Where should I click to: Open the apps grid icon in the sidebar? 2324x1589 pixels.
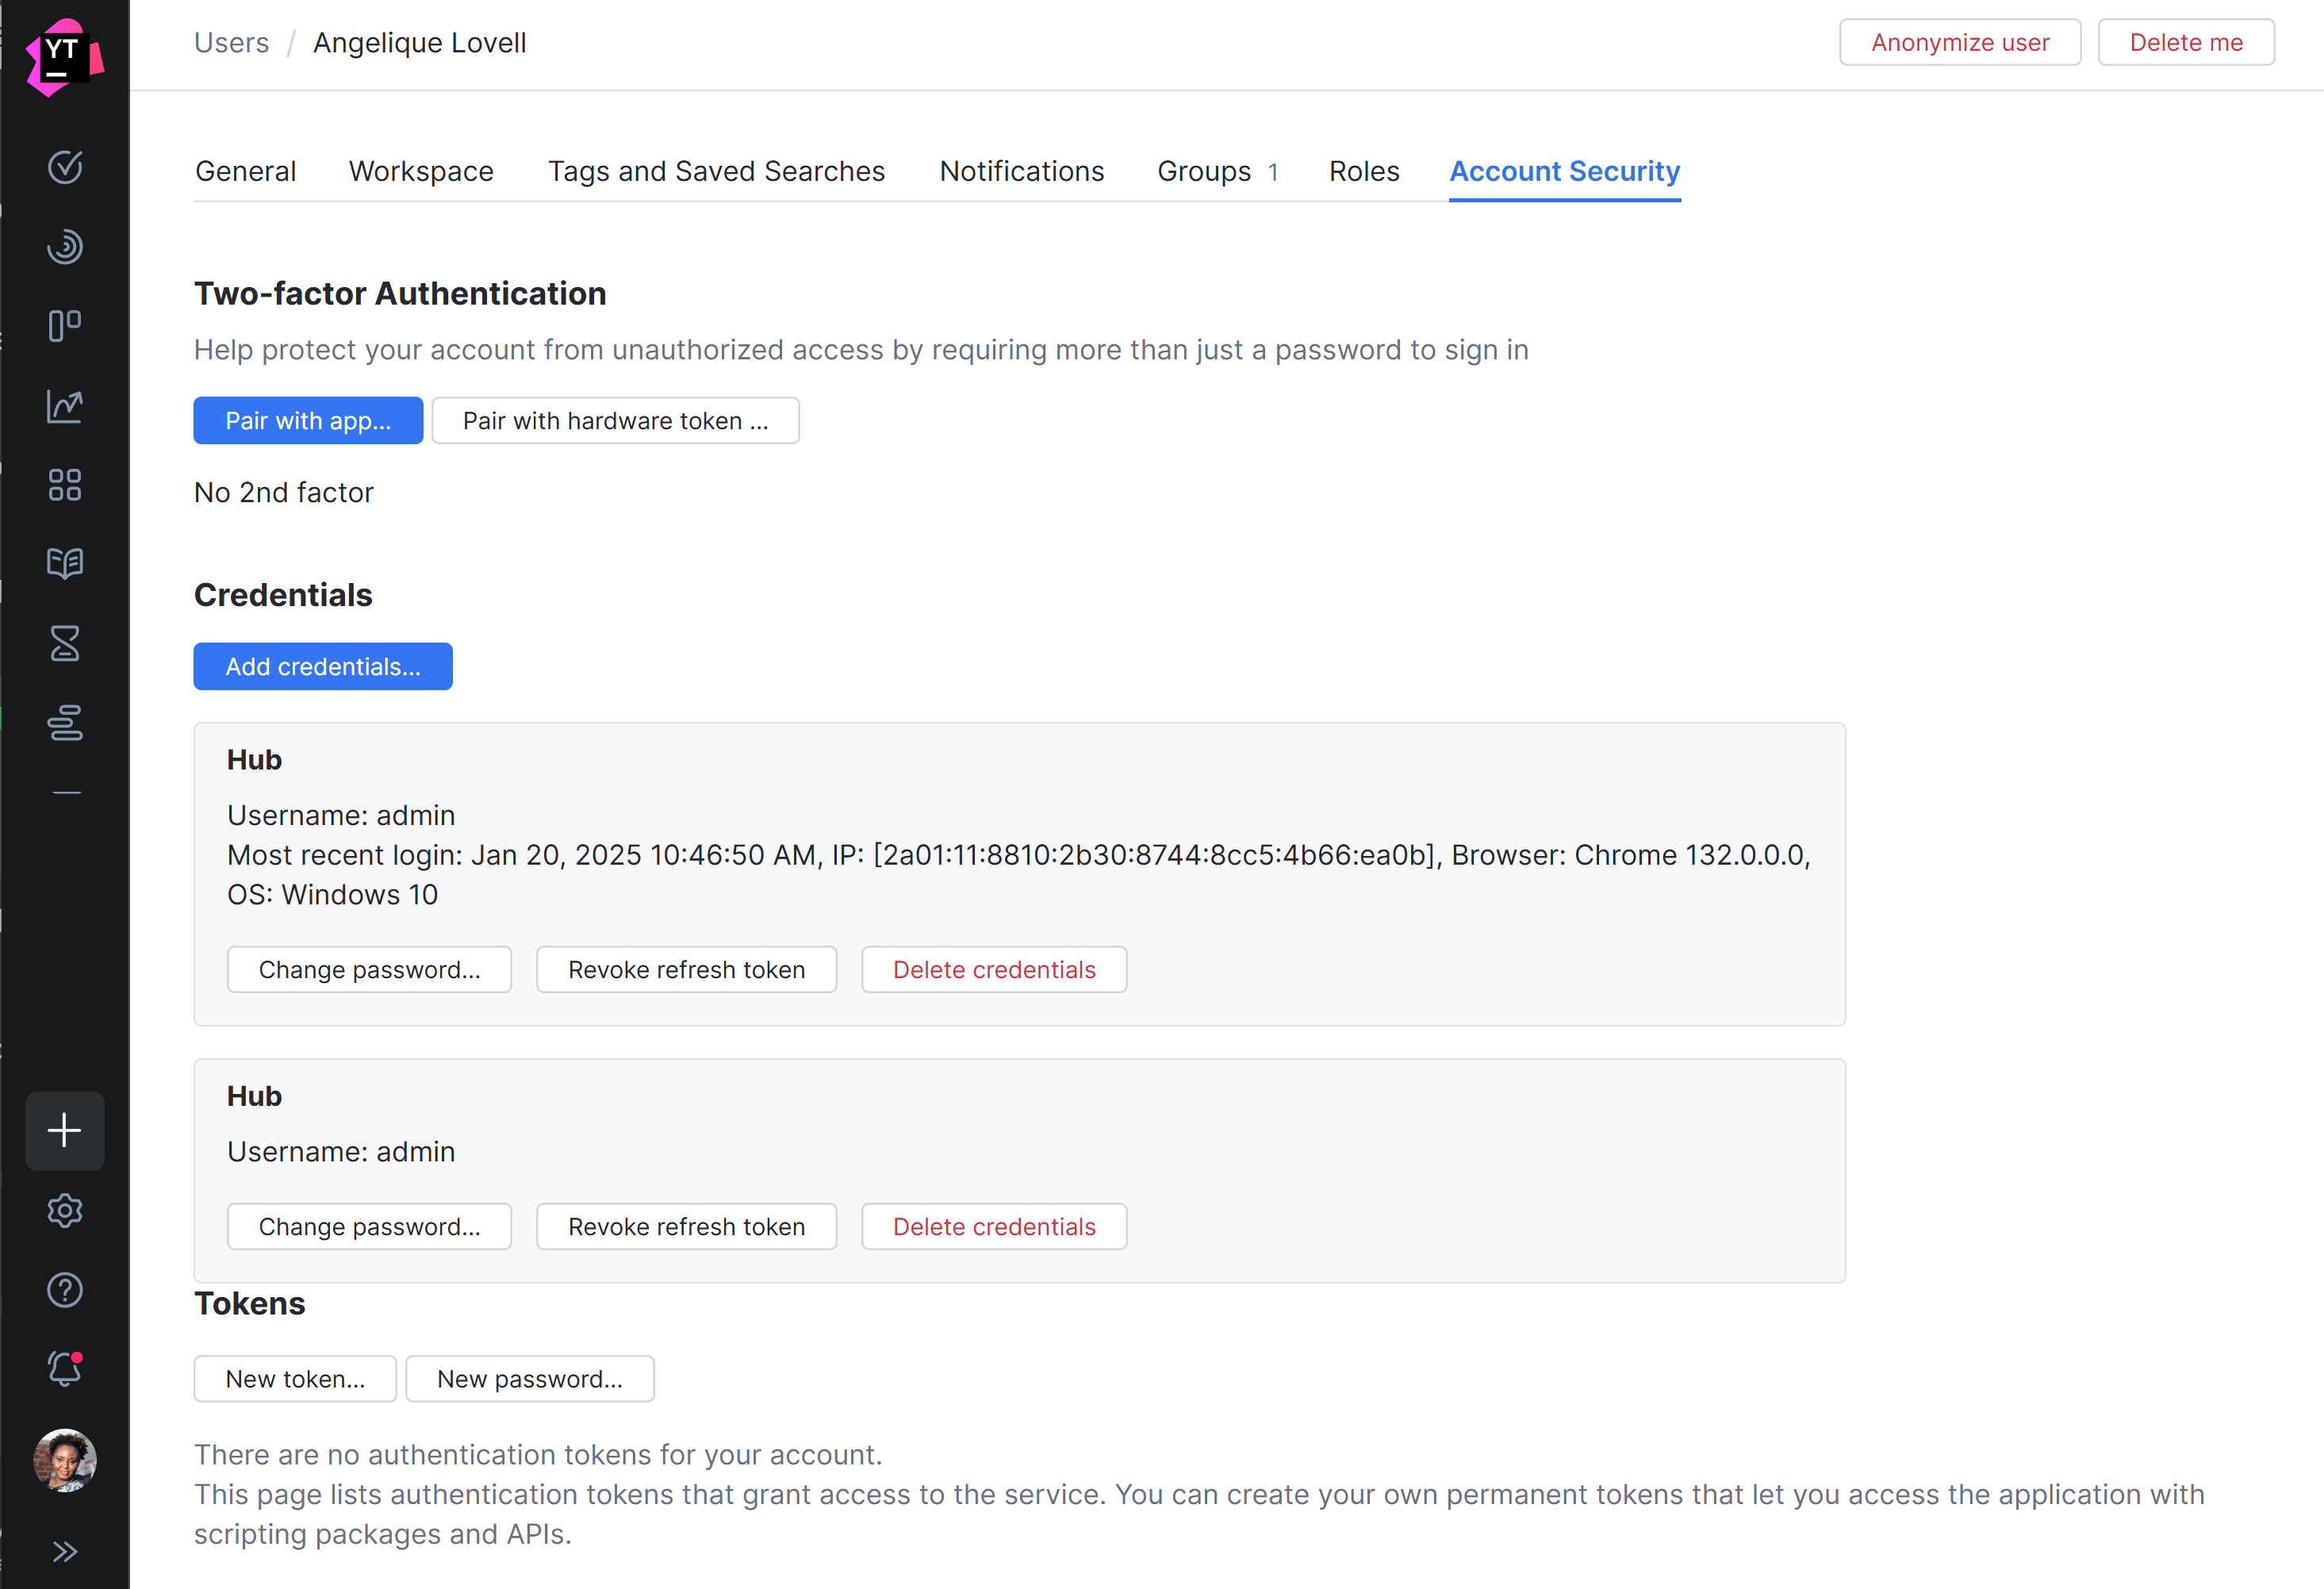pos(65,485)
